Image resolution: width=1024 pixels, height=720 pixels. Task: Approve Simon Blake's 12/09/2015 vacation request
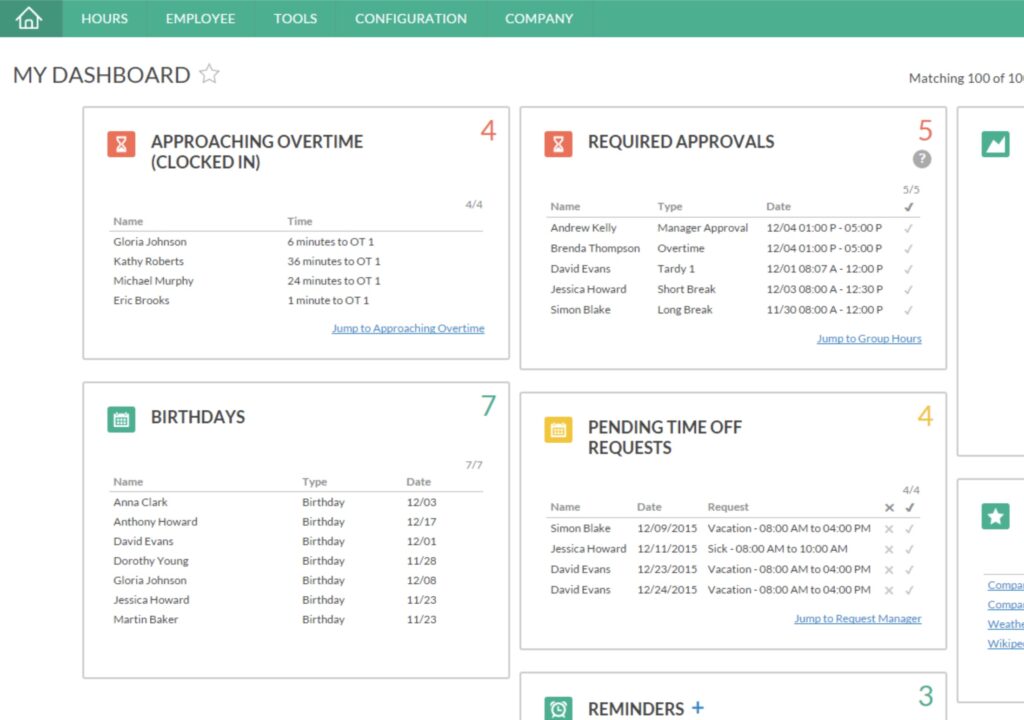[x=910, y=529]
